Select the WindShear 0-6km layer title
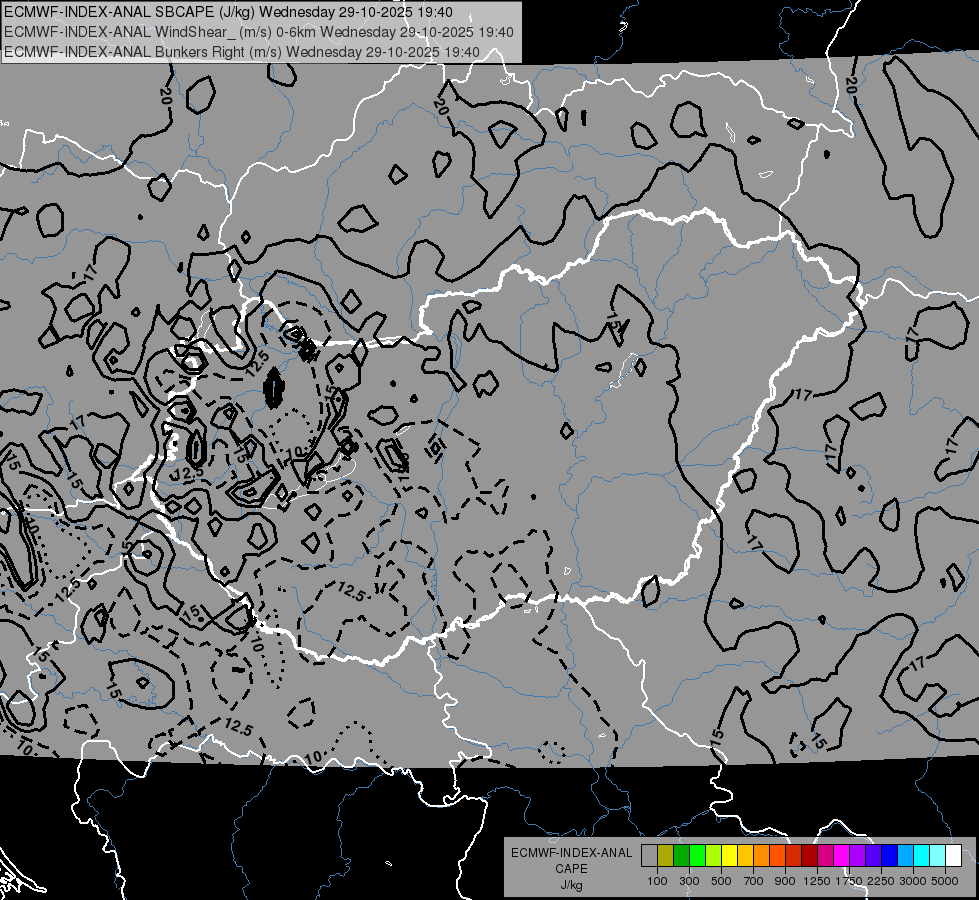Viewport: 979px width, 900px height. coord(258,32)
